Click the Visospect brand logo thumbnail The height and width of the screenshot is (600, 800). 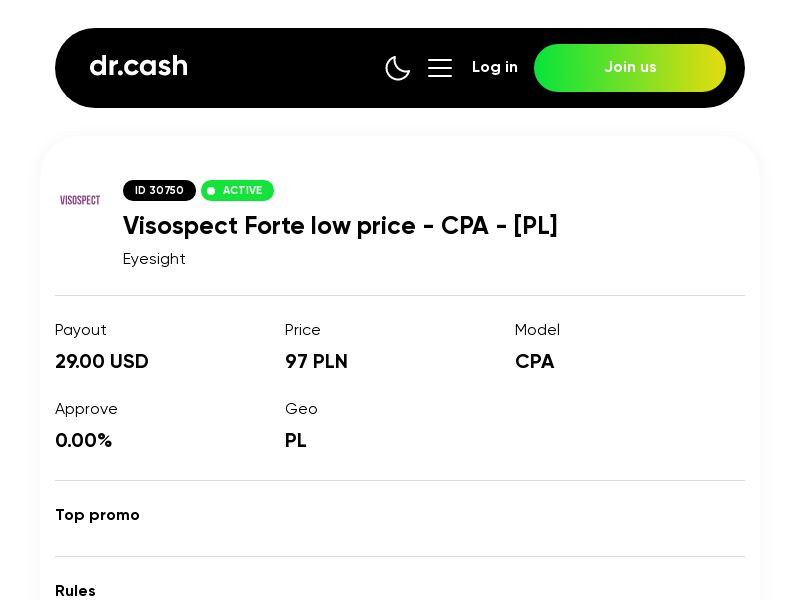(80, 200)
